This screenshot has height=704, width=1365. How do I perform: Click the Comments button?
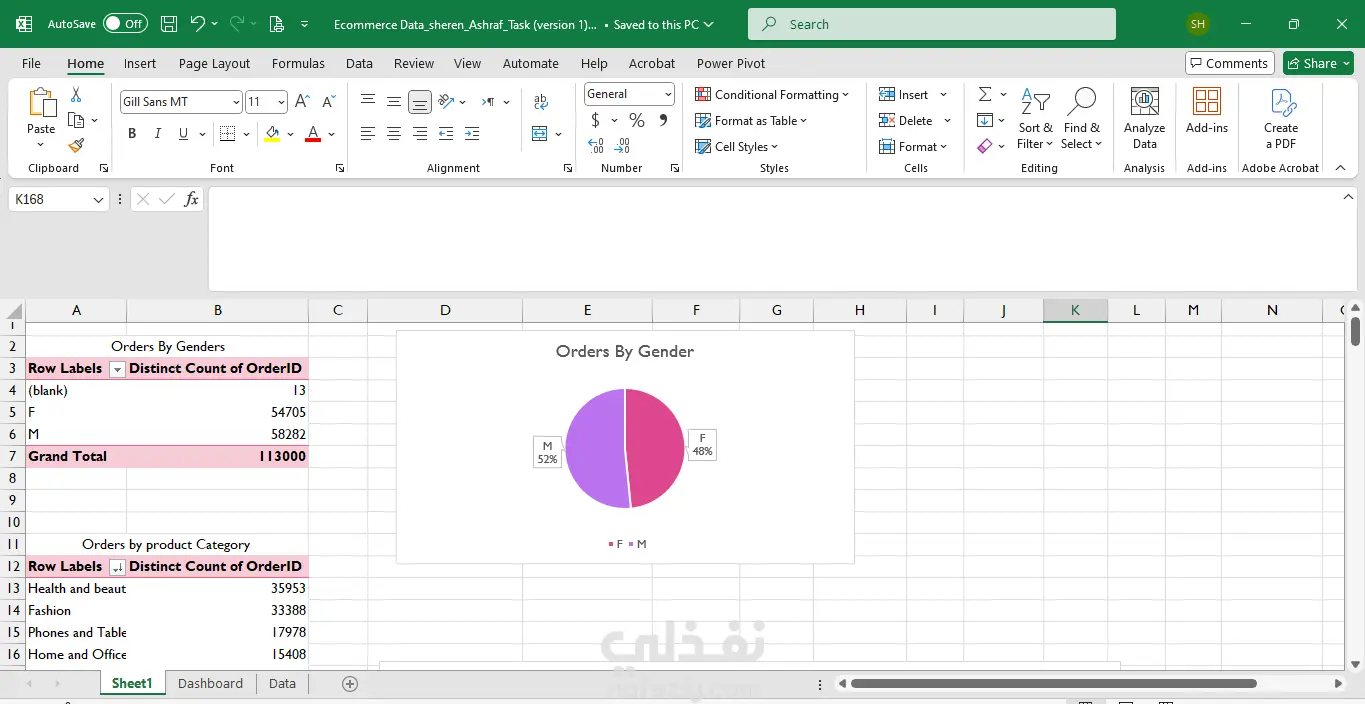(x=1230, y=63)
